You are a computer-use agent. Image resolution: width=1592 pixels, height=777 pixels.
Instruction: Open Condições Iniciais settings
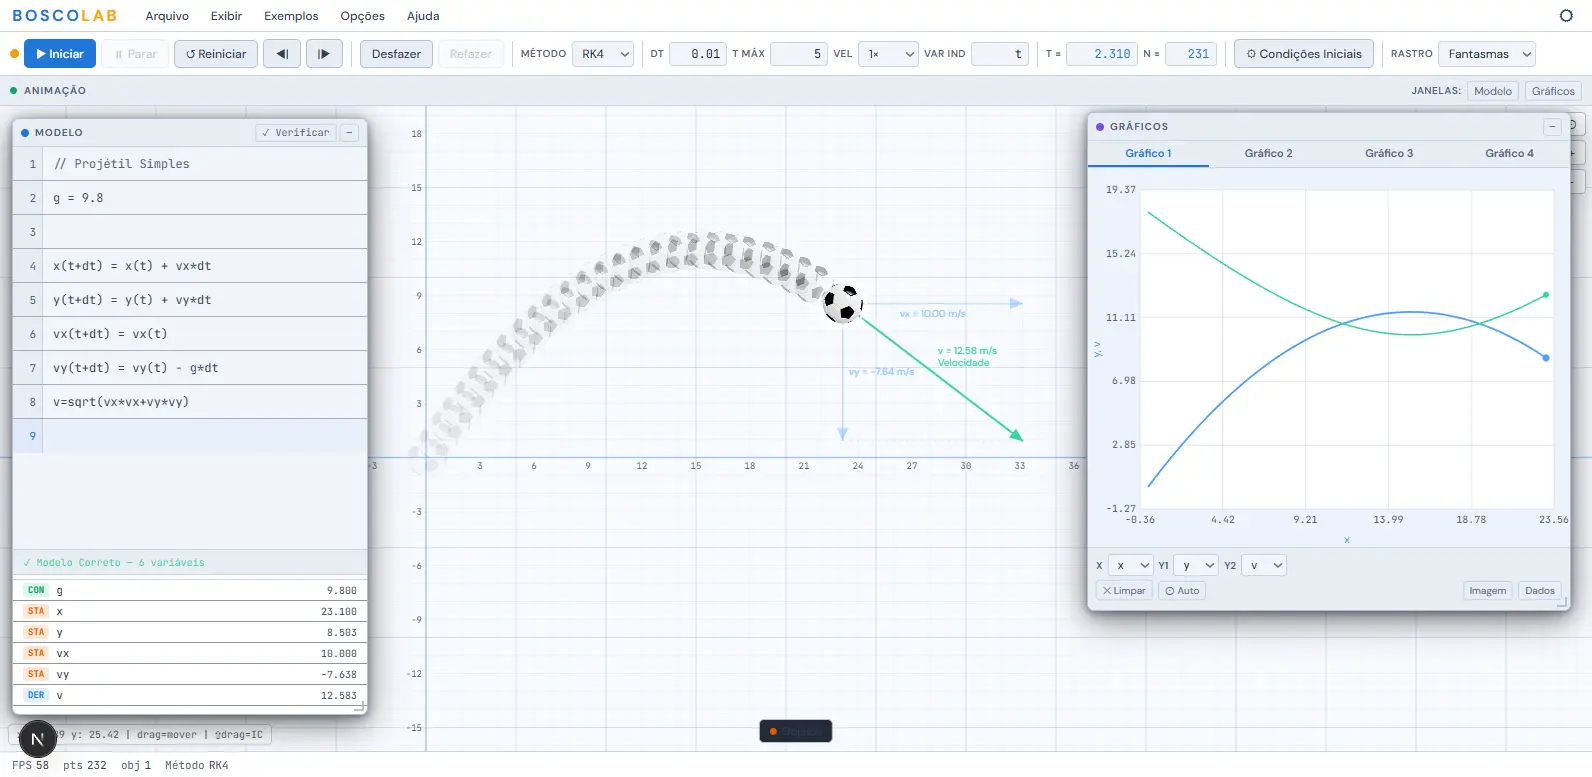(x=1303, y=54)
